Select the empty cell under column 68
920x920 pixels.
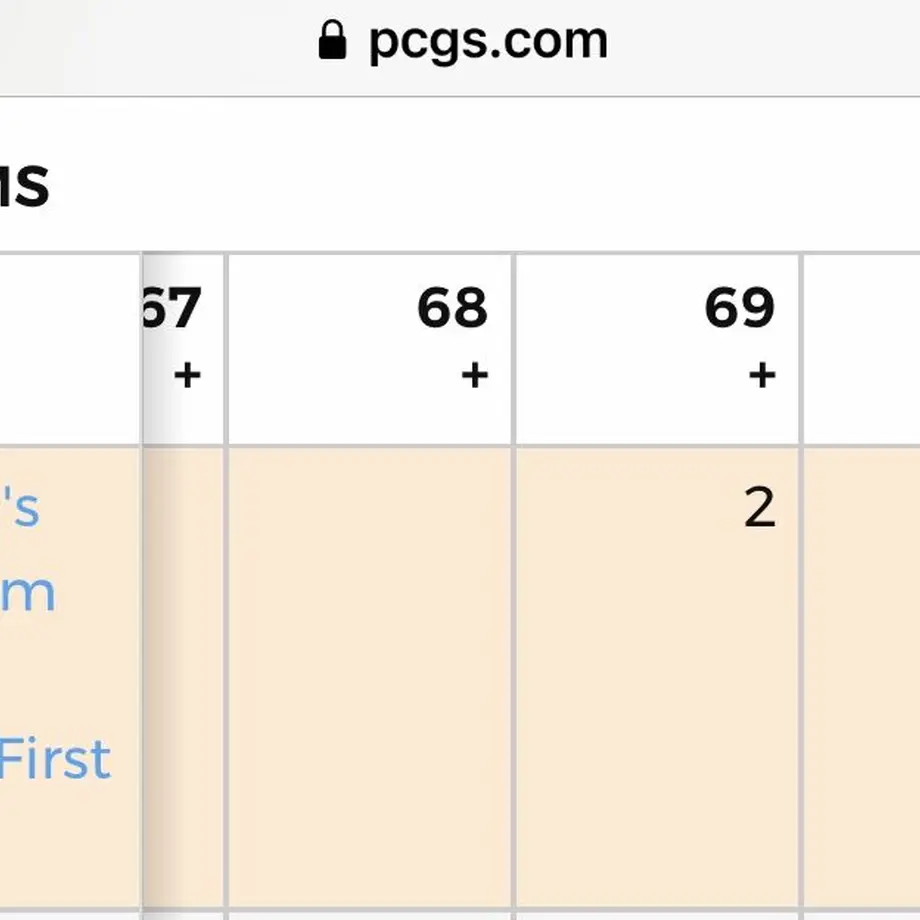(370, 678)
